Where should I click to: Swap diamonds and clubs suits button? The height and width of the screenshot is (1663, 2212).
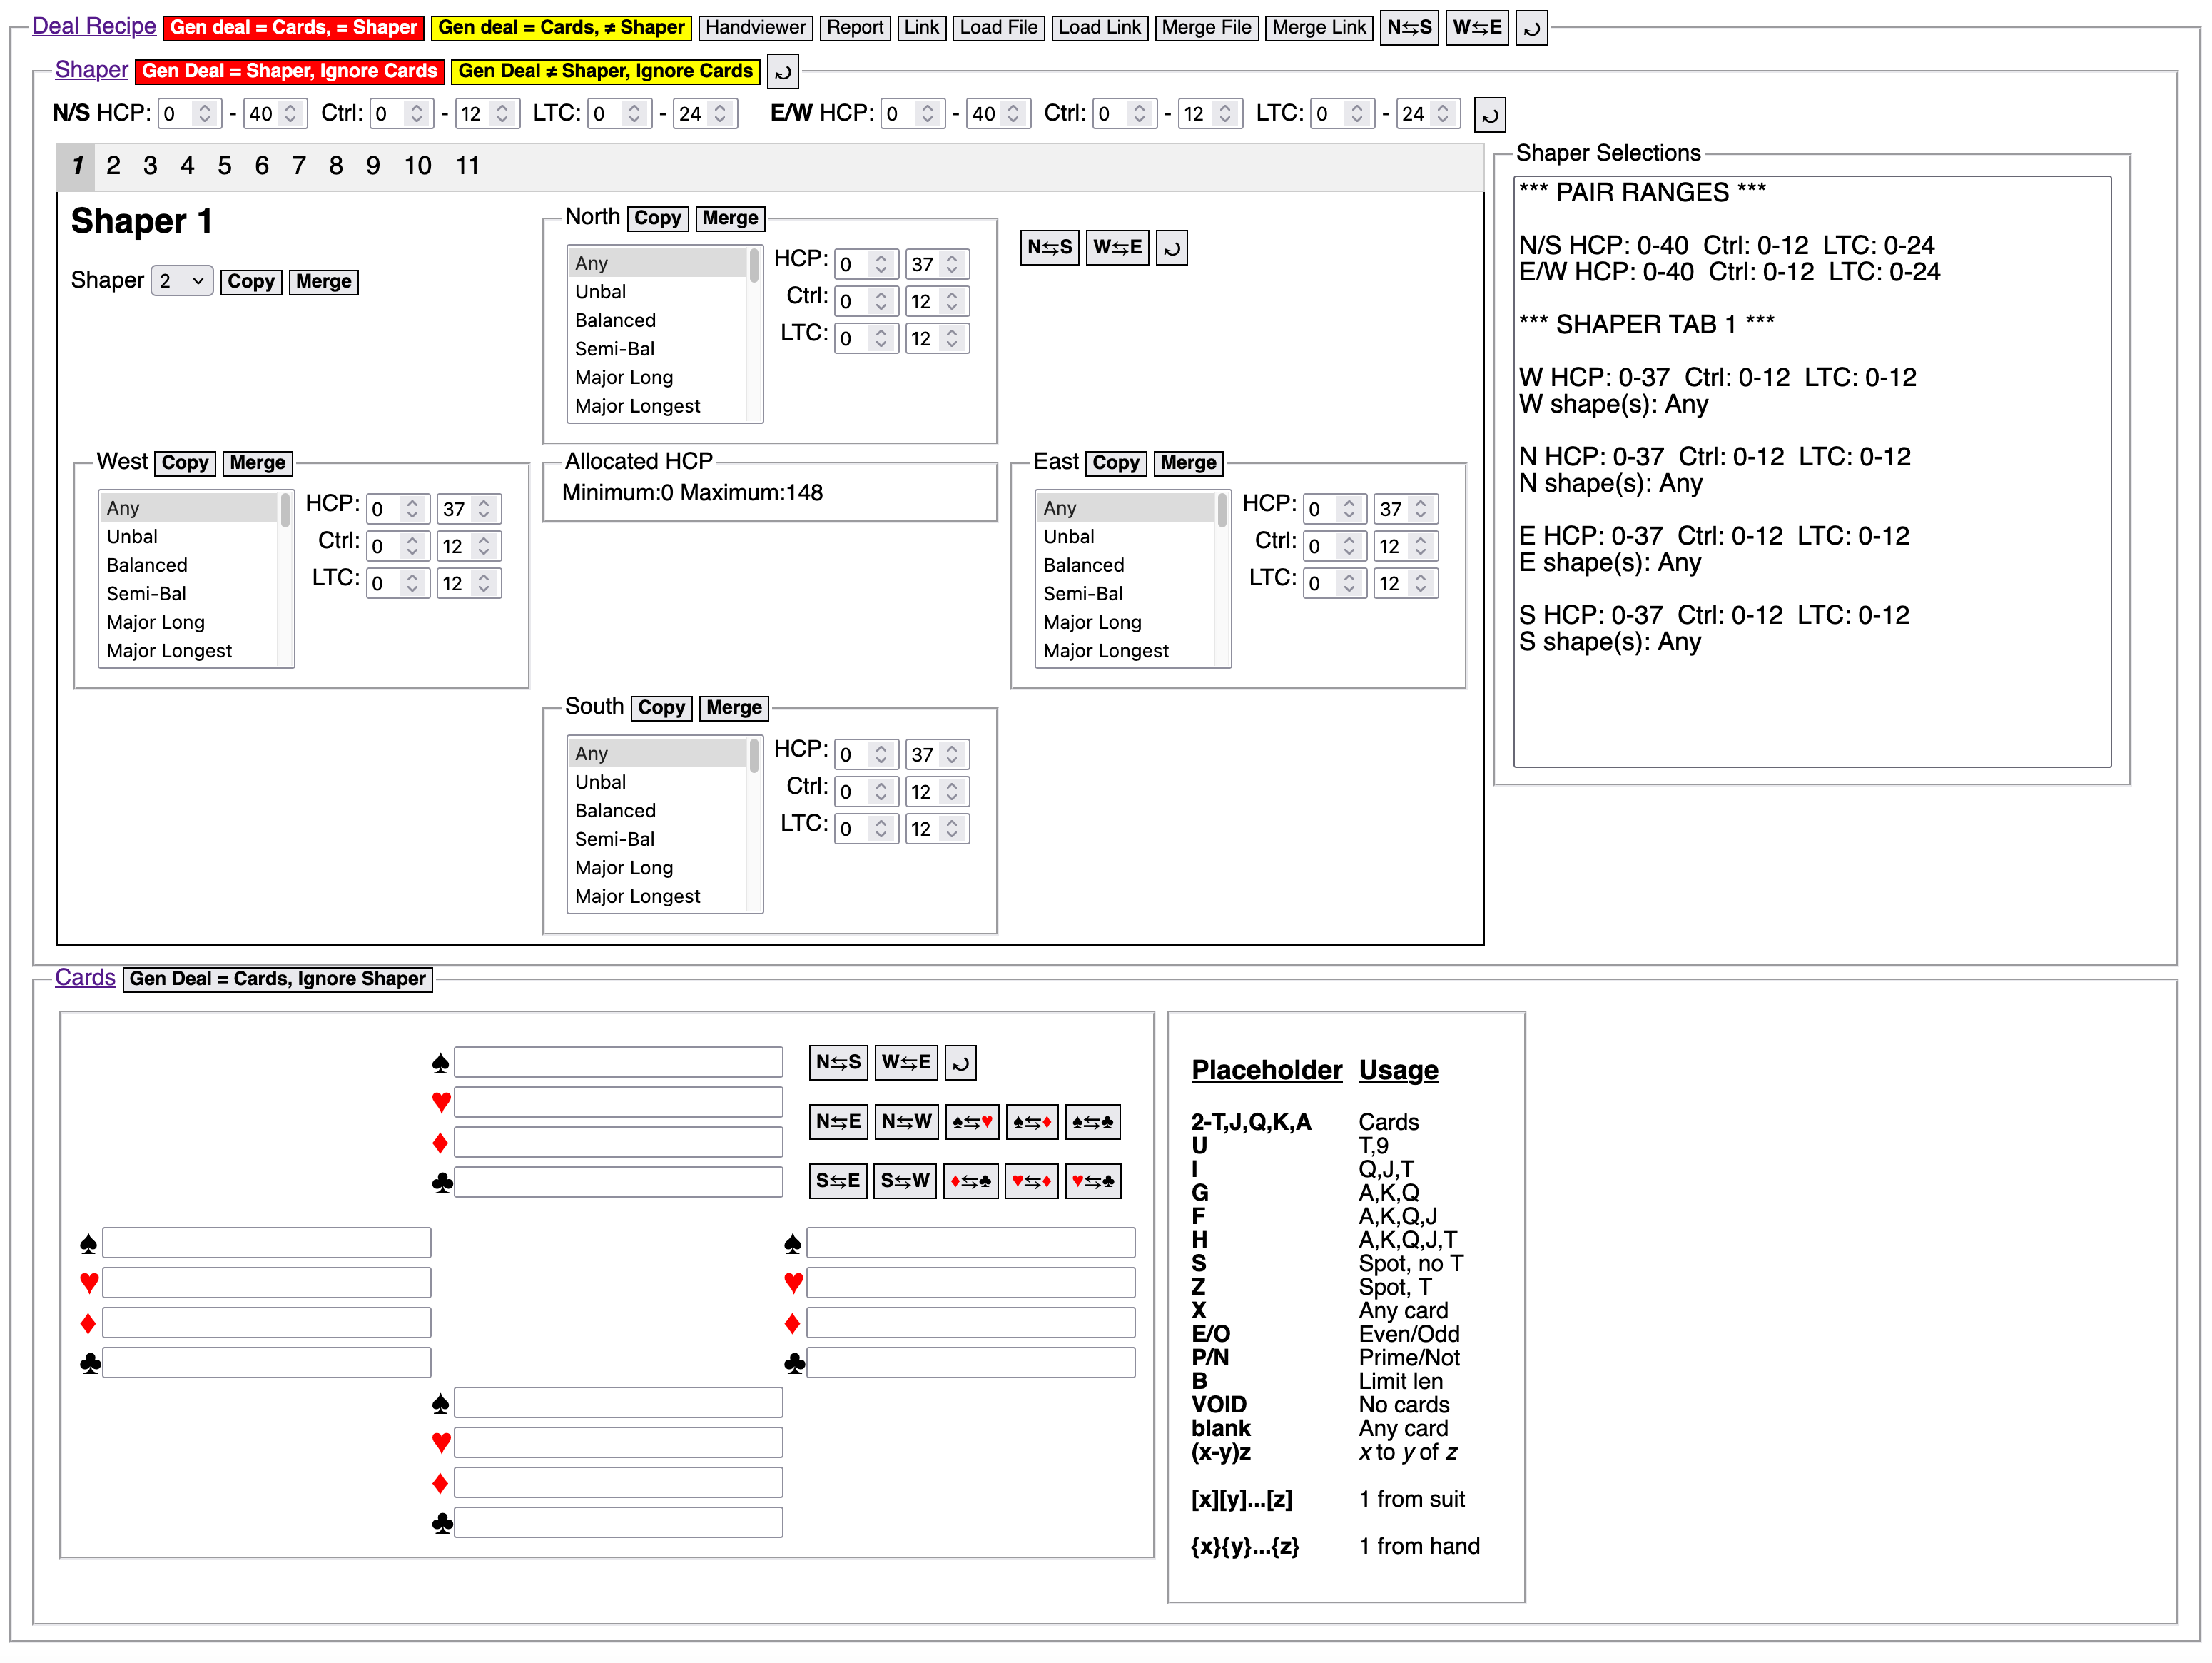[971, 1181]
